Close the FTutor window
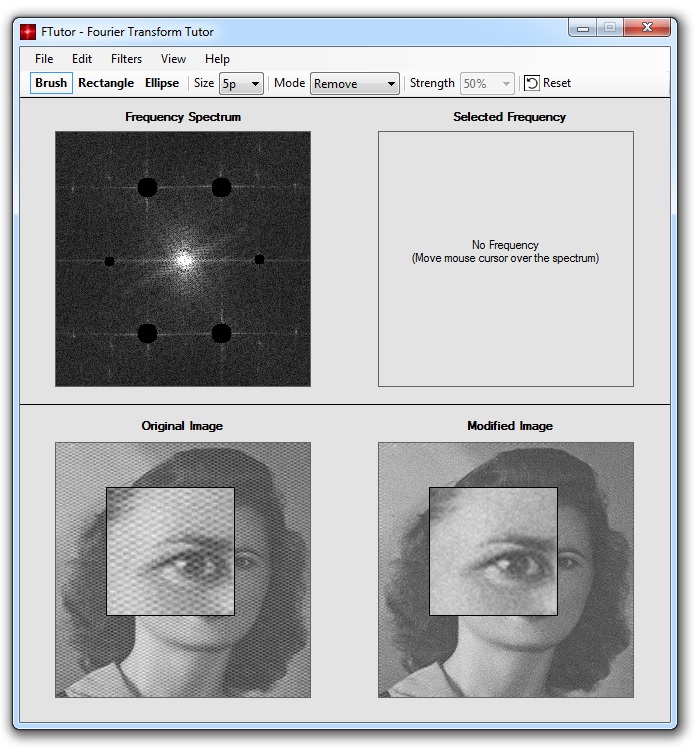The height and width of the screenshot is (750, 695). [647, 28]
